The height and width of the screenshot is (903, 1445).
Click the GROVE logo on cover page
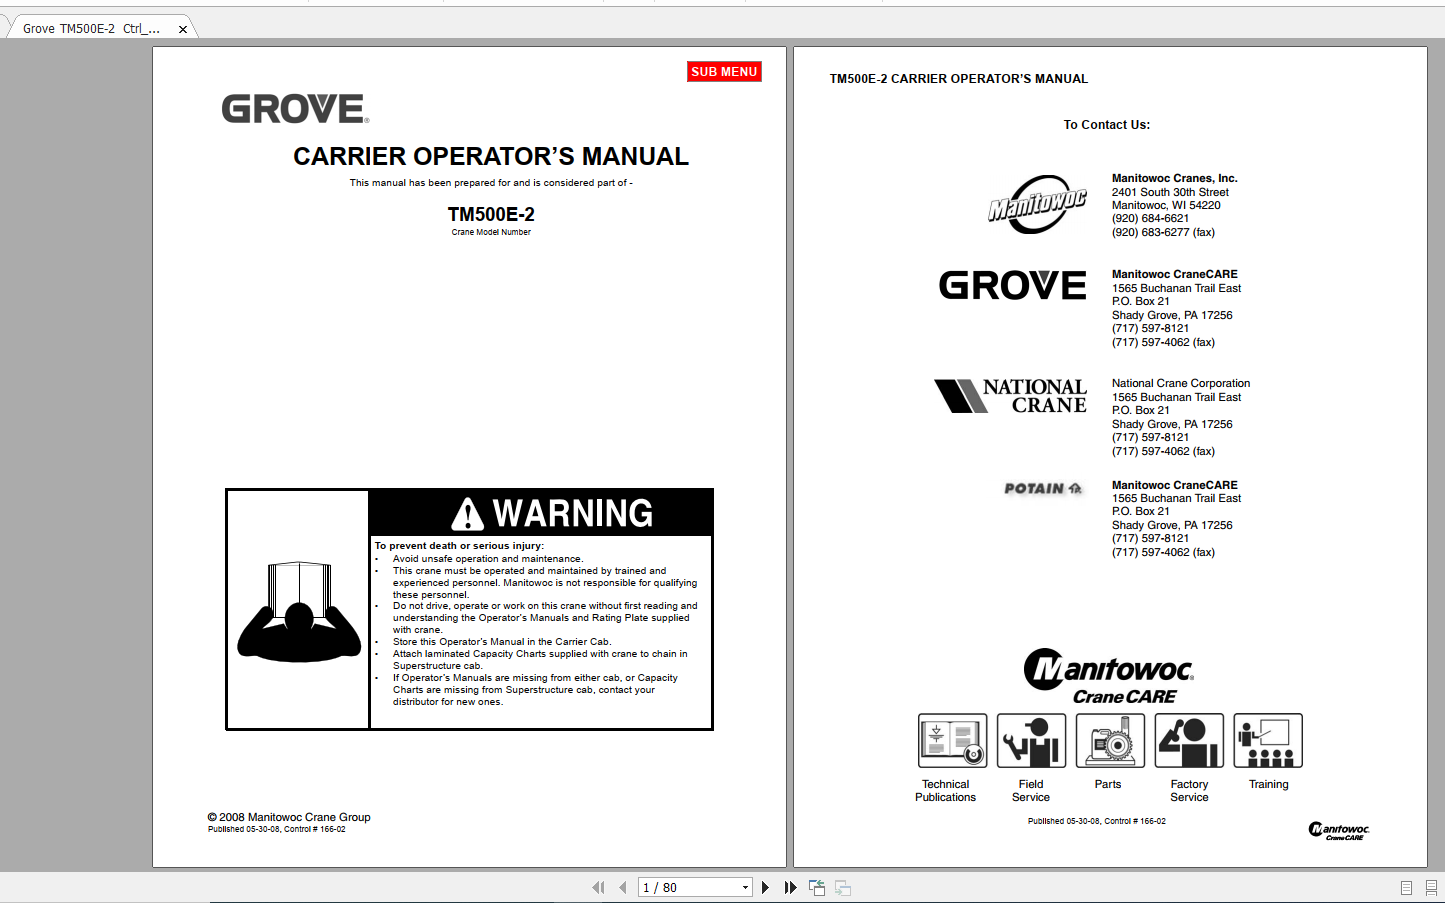[x=295, y=109]
